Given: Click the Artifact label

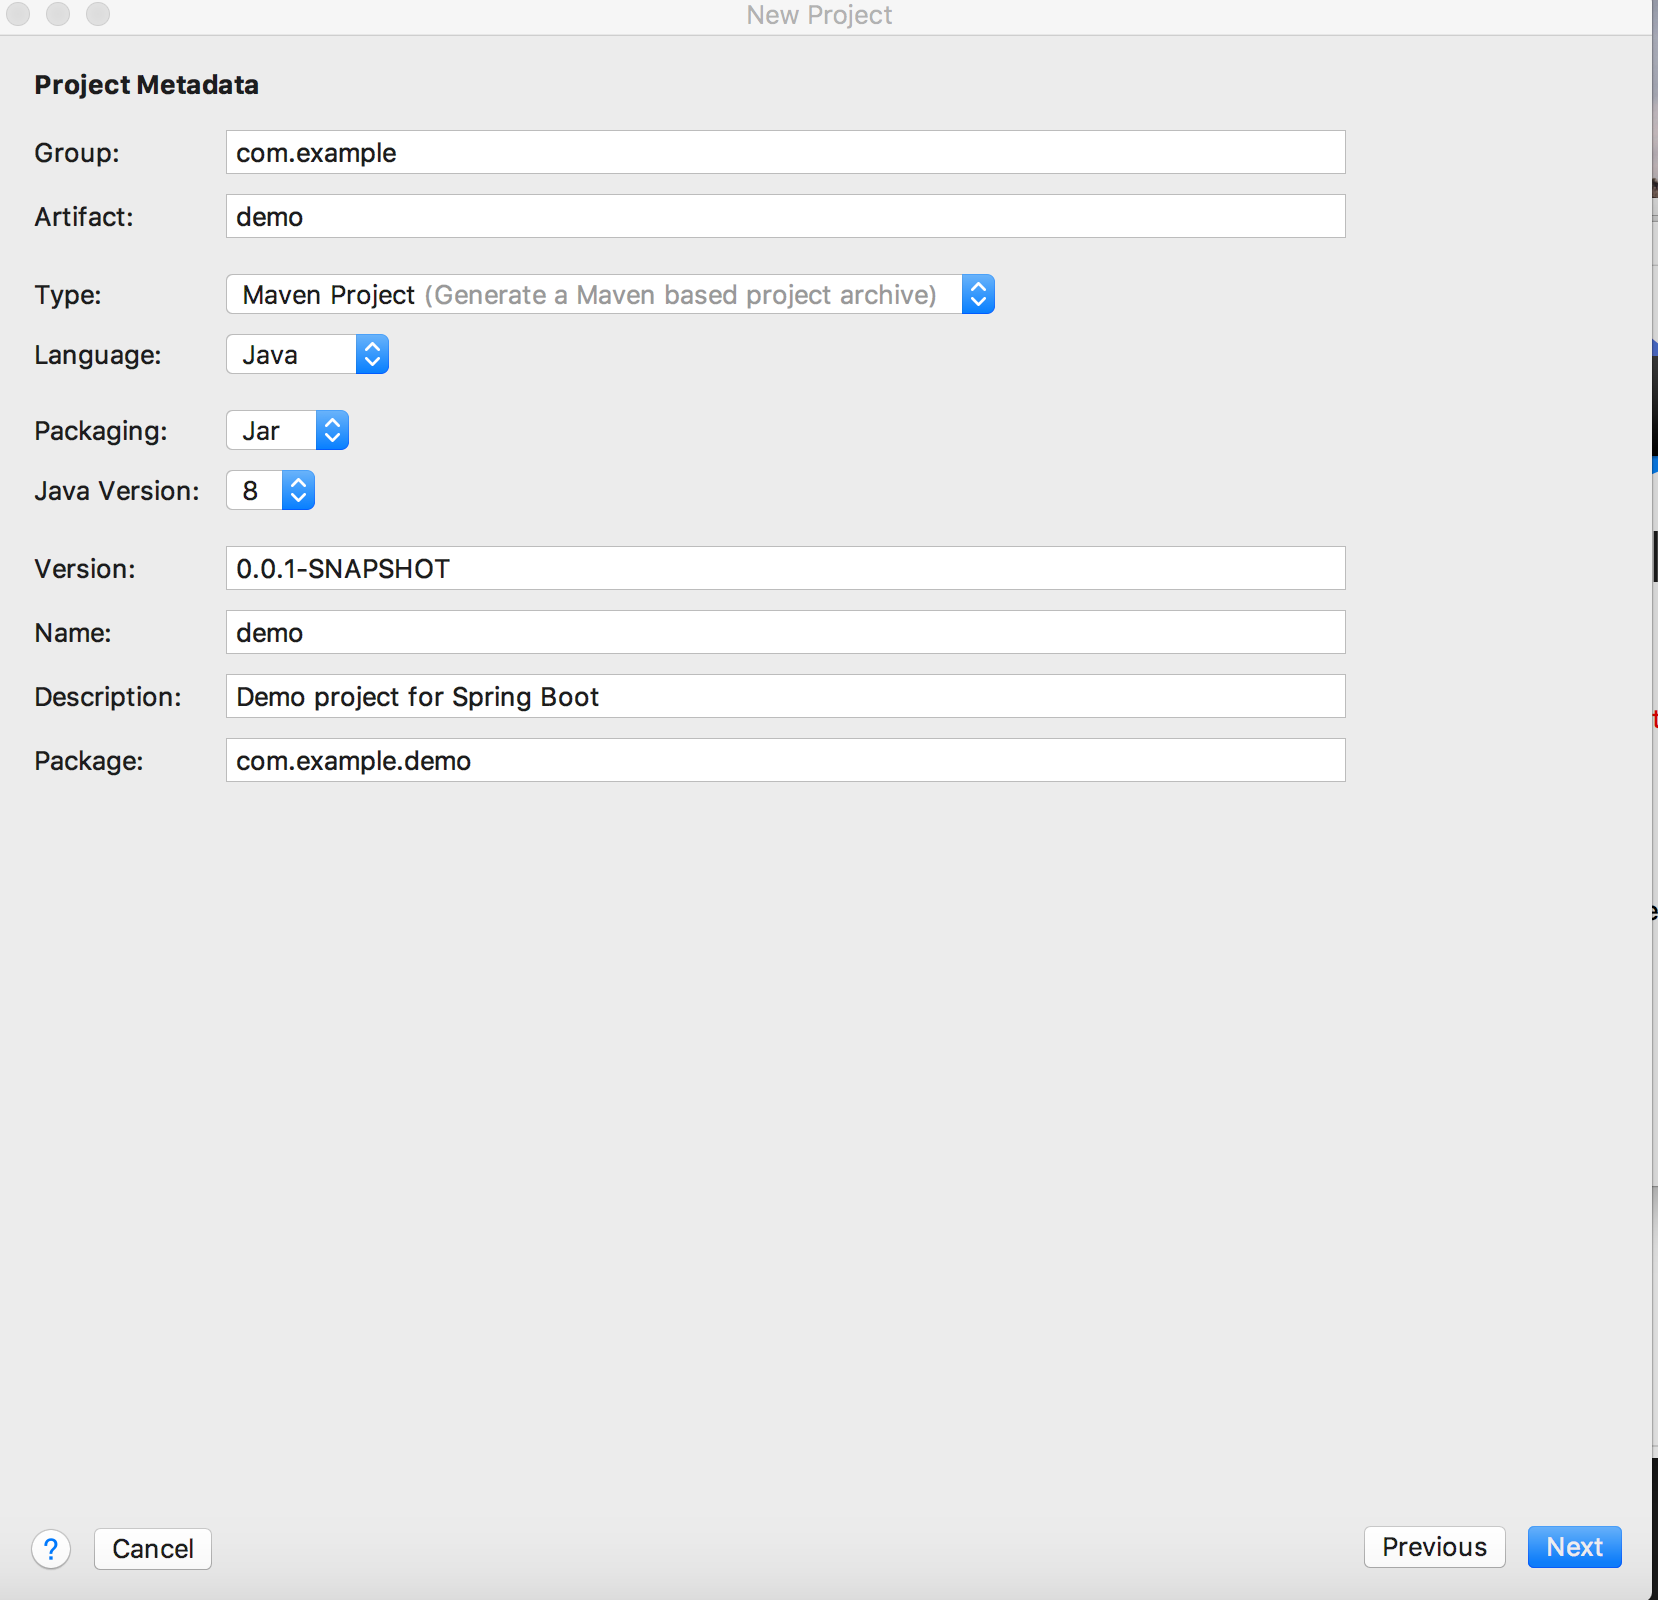Looking at the screenshot, I should (x=84, y=217).
